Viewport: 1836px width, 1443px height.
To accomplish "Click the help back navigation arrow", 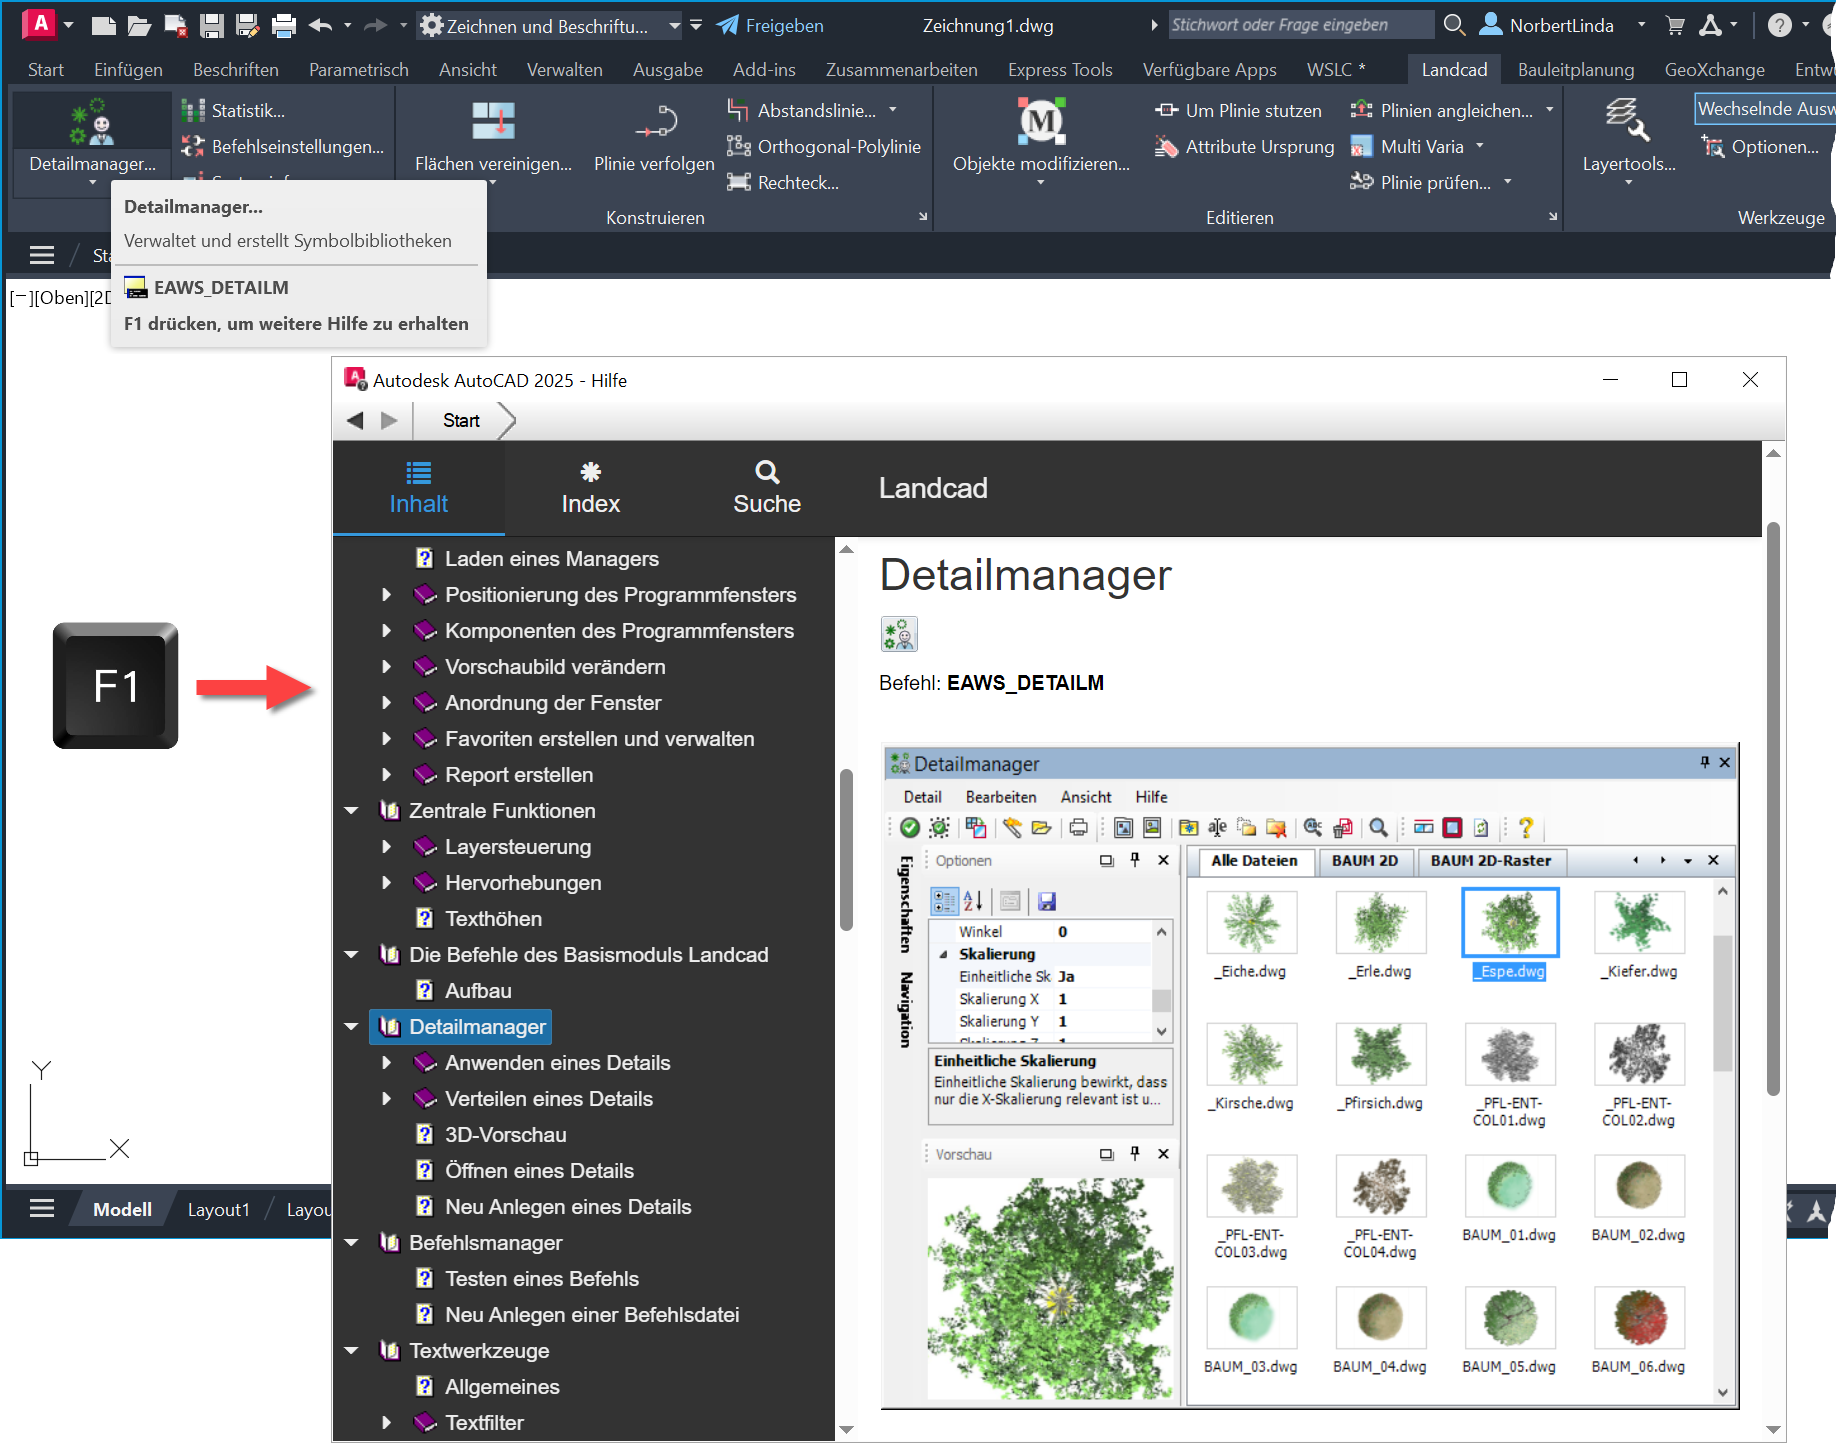I will (x=355, y=421).
